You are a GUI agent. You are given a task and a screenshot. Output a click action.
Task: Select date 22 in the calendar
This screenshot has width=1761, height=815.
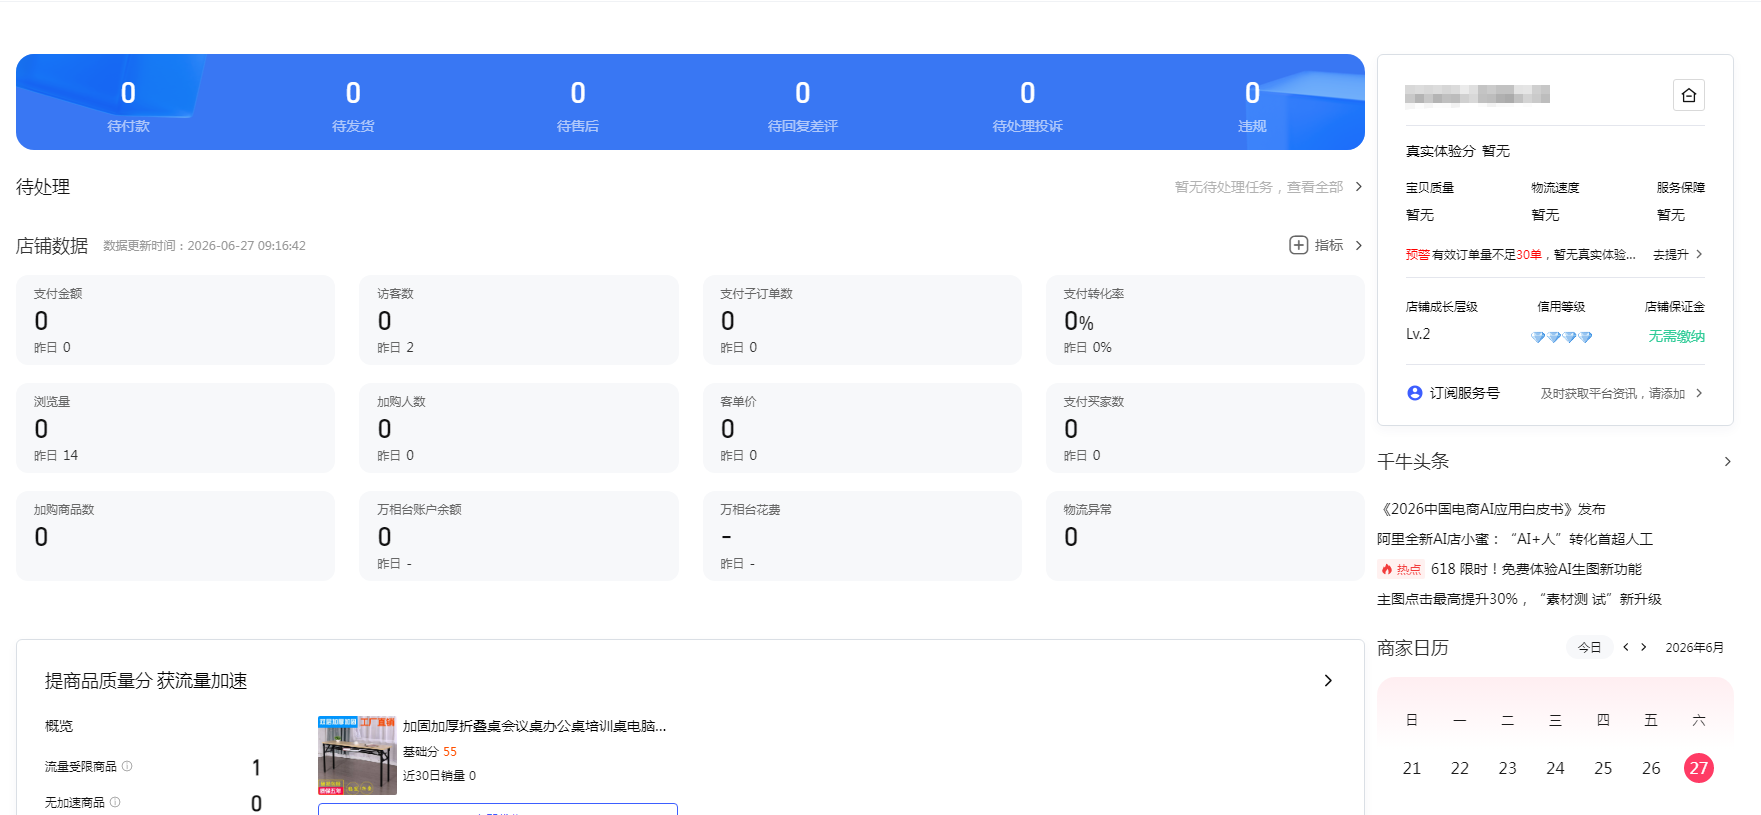pos(1460,768)
